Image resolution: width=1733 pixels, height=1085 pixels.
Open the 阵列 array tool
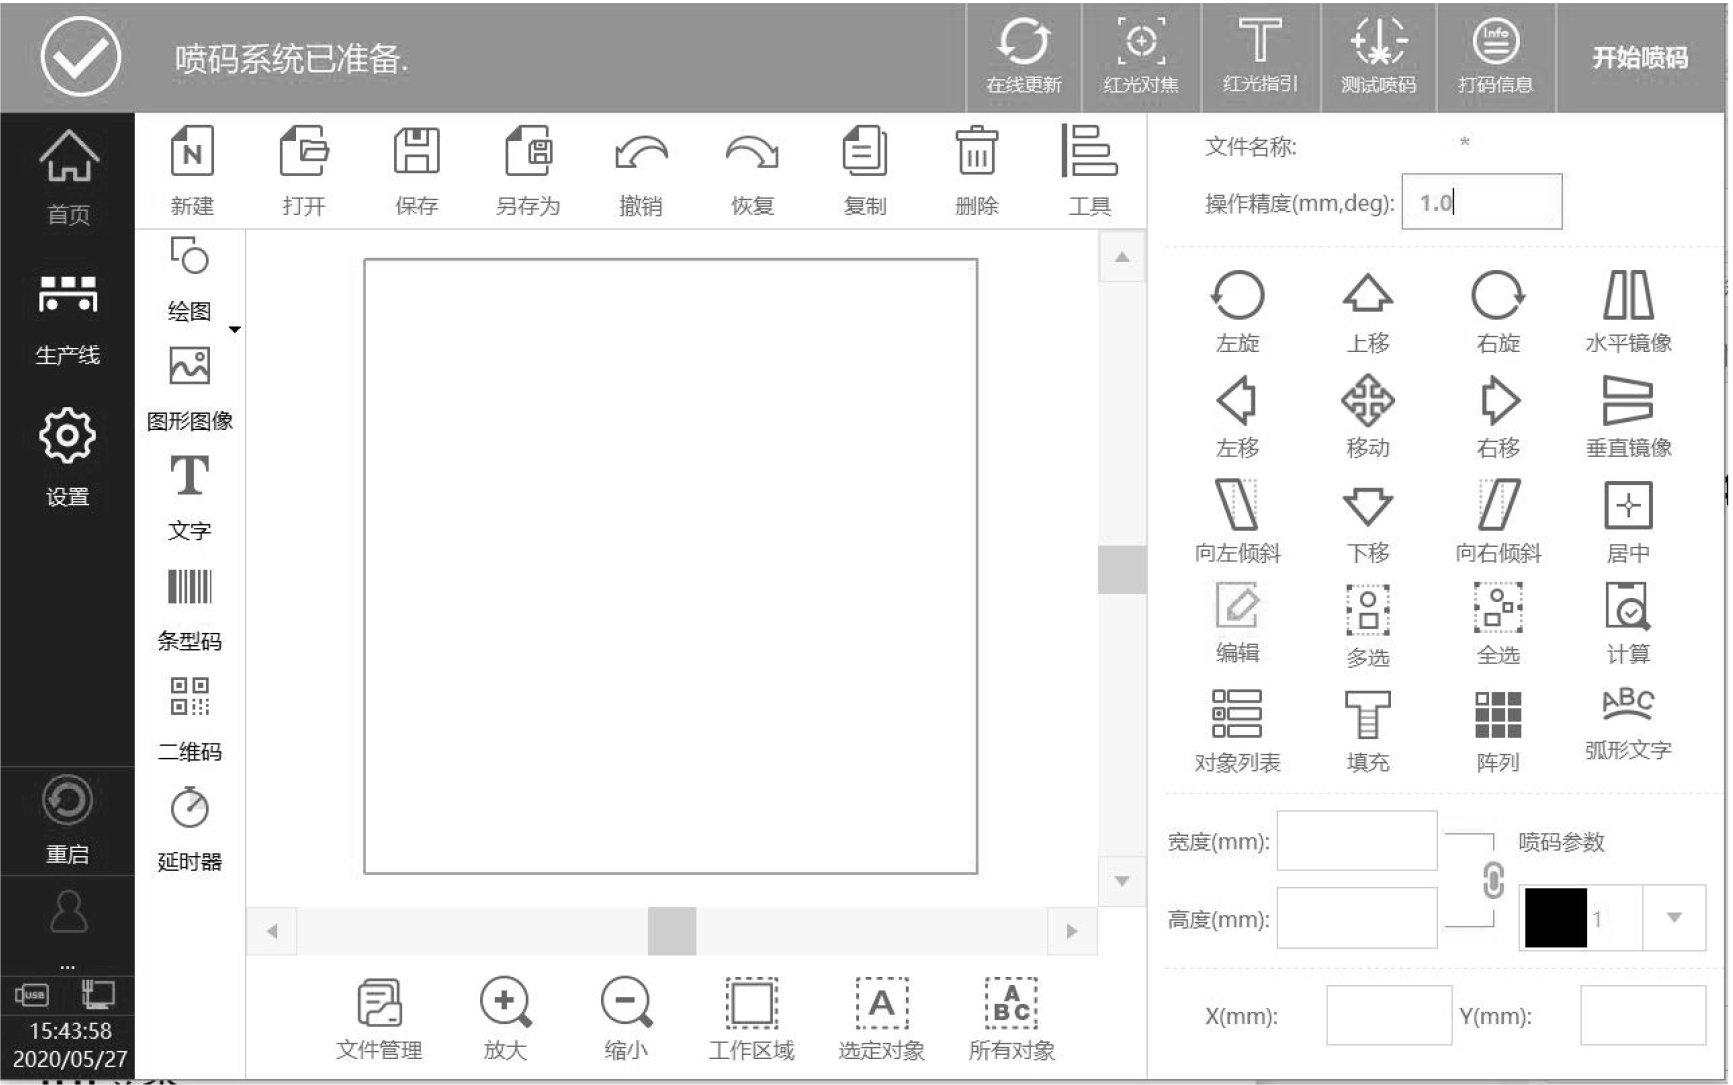click(1497, 716)
